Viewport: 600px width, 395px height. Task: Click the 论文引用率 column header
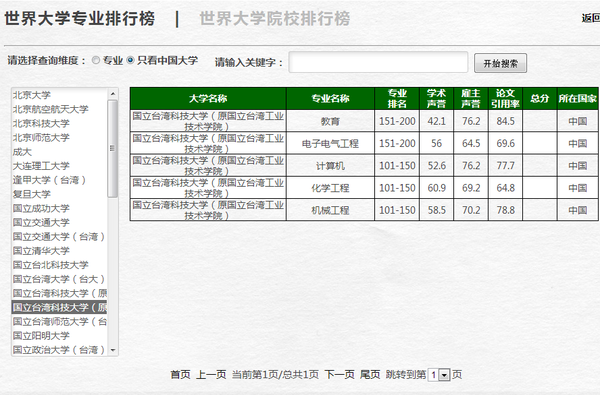tap(505, 99)
